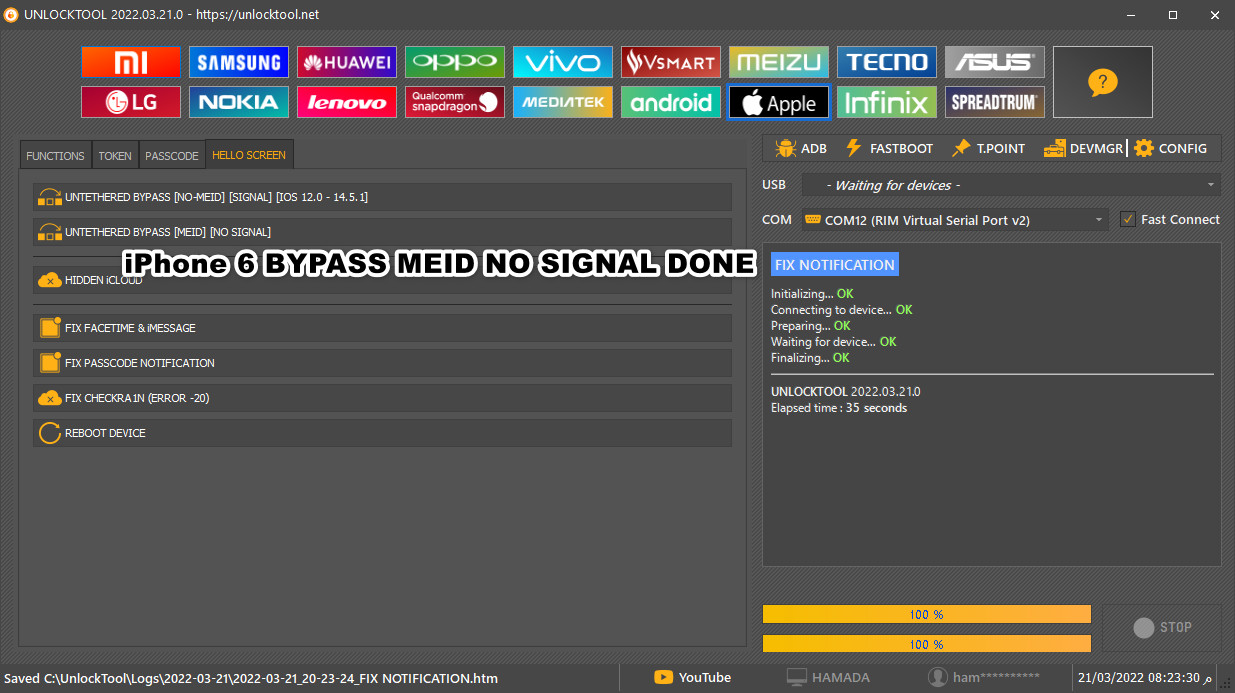
Task: Open the ADB tool
Action: click(x=801, y=148)
